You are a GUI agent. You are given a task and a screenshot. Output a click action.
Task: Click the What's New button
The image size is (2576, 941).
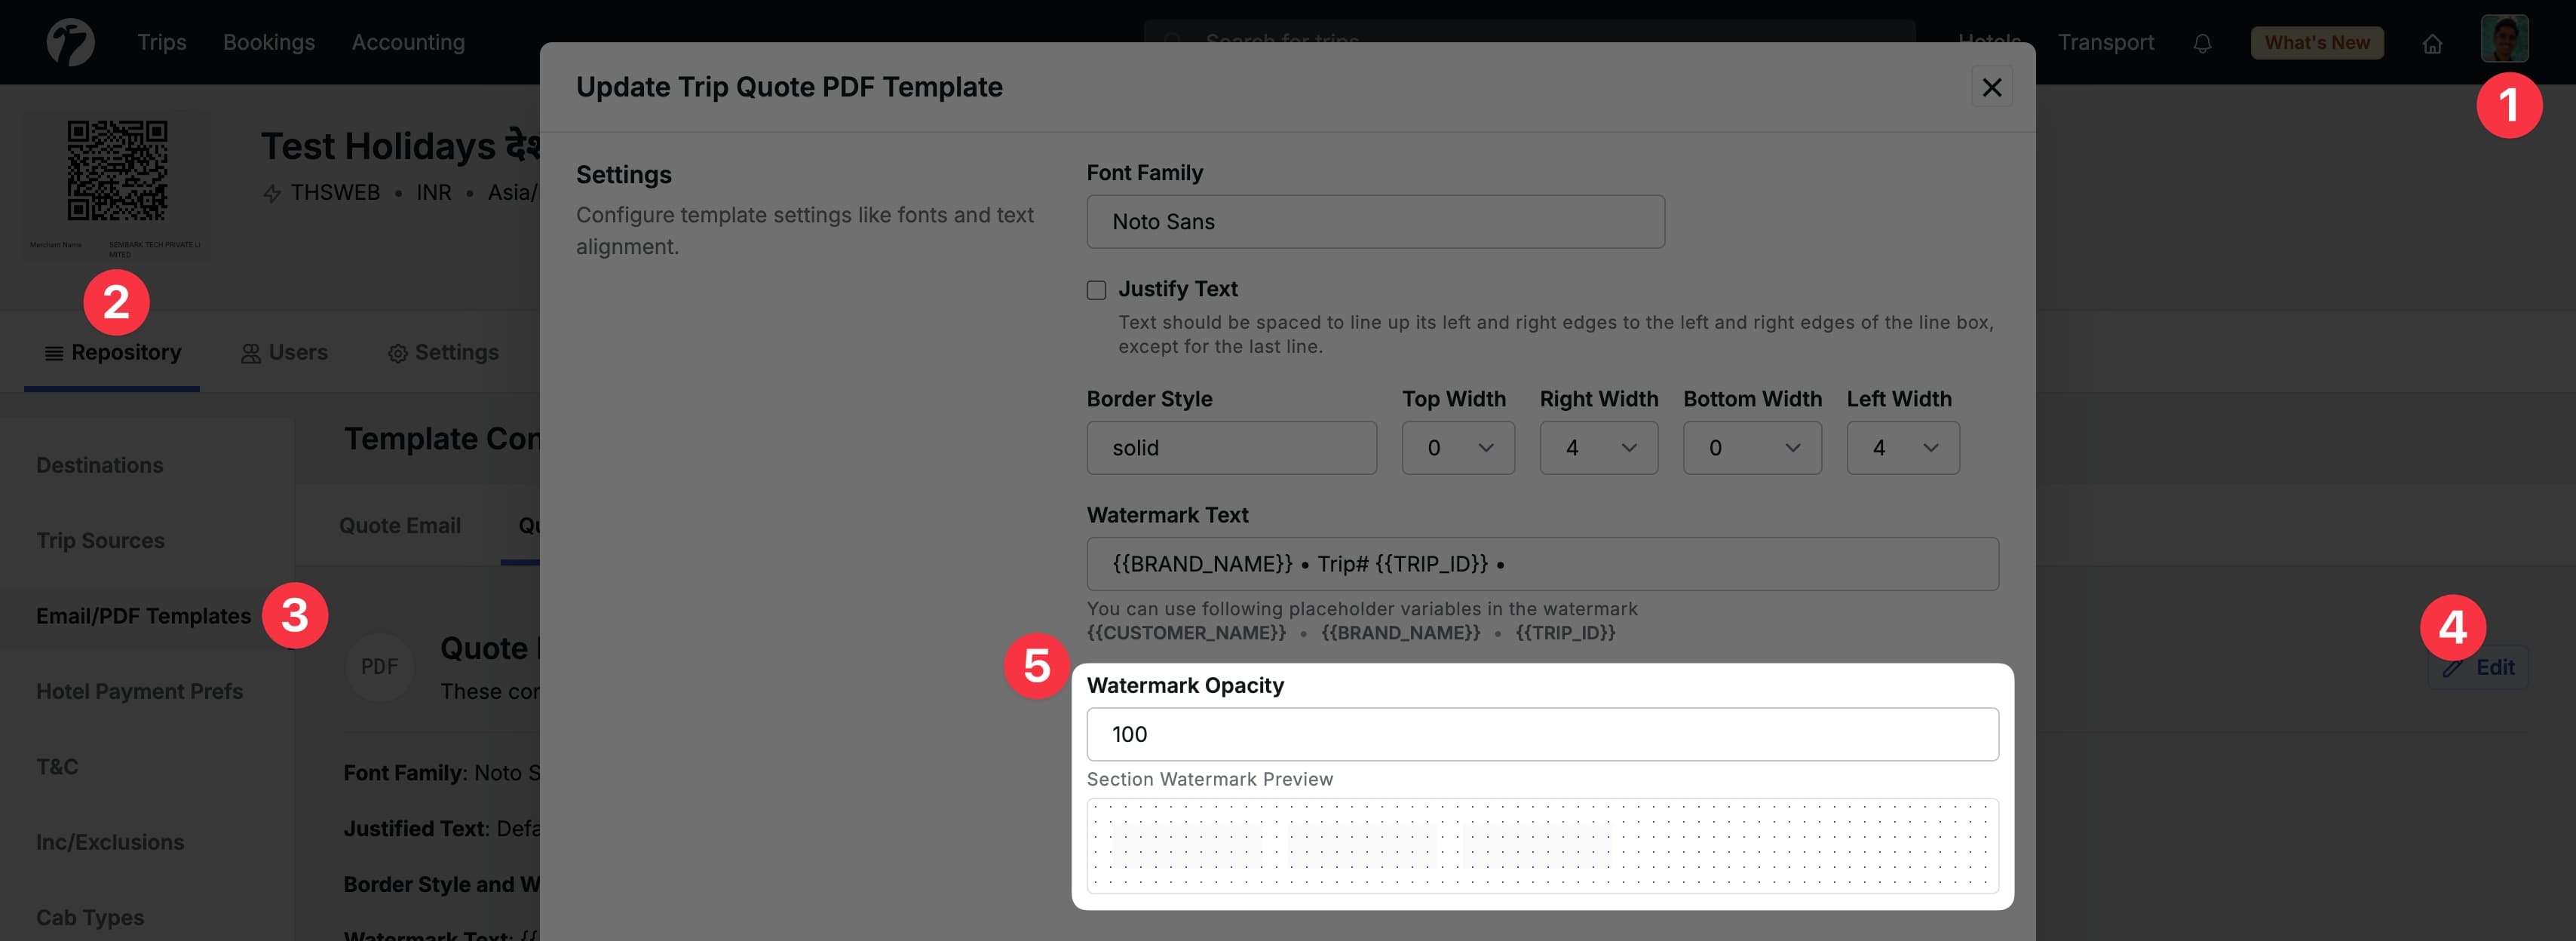coord(2317,42)
